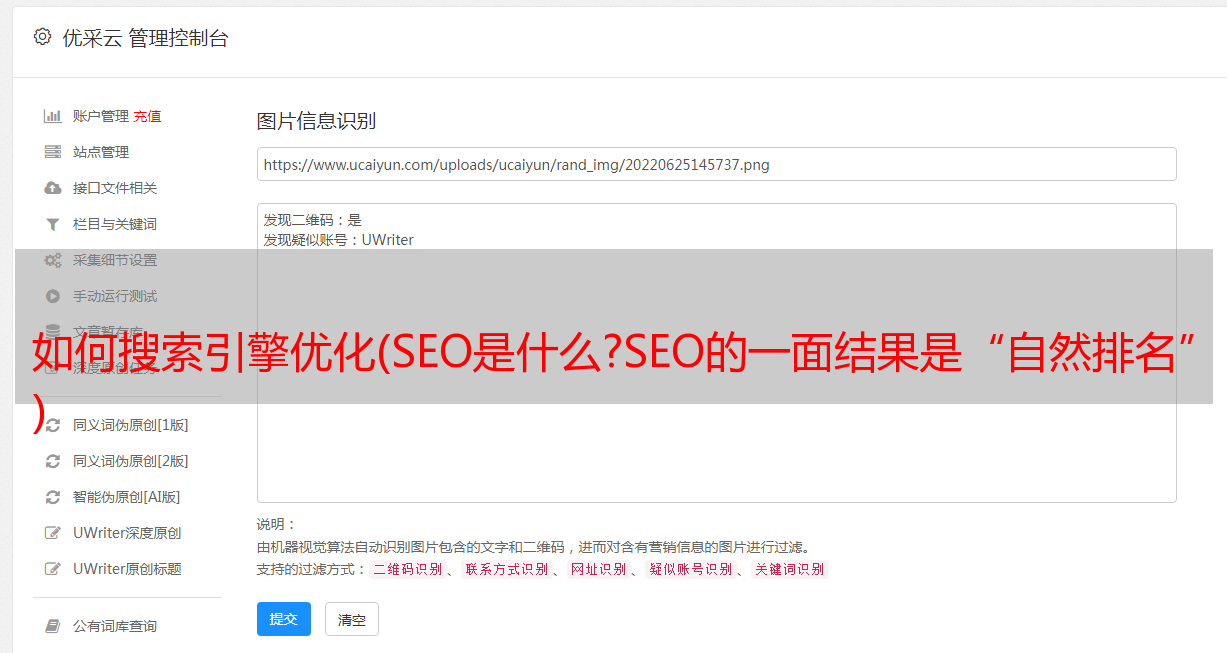Image resolution: width=1227 pixels, height=653 pixels.
Task: Click the cloud icon for 接口文件相关
Action: 53,188
